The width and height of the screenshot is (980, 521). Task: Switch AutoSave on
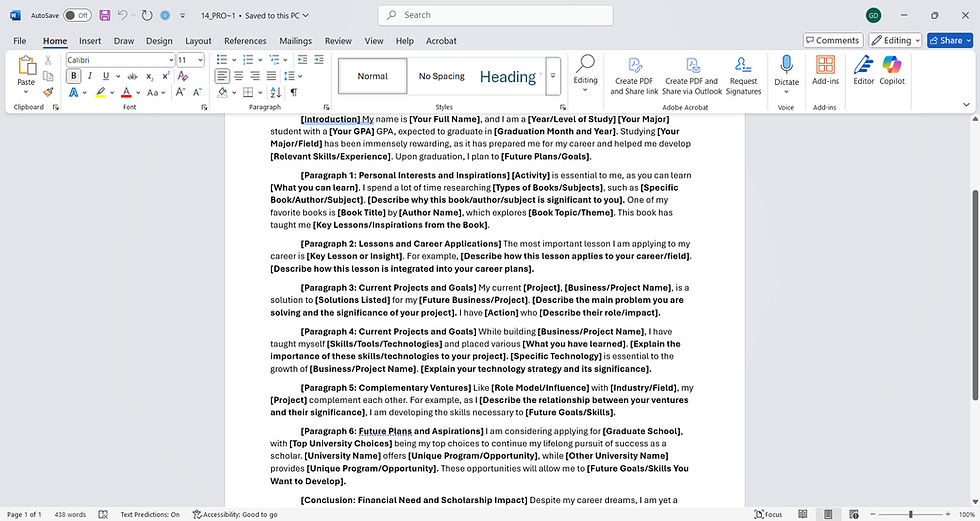click(78, 15)
